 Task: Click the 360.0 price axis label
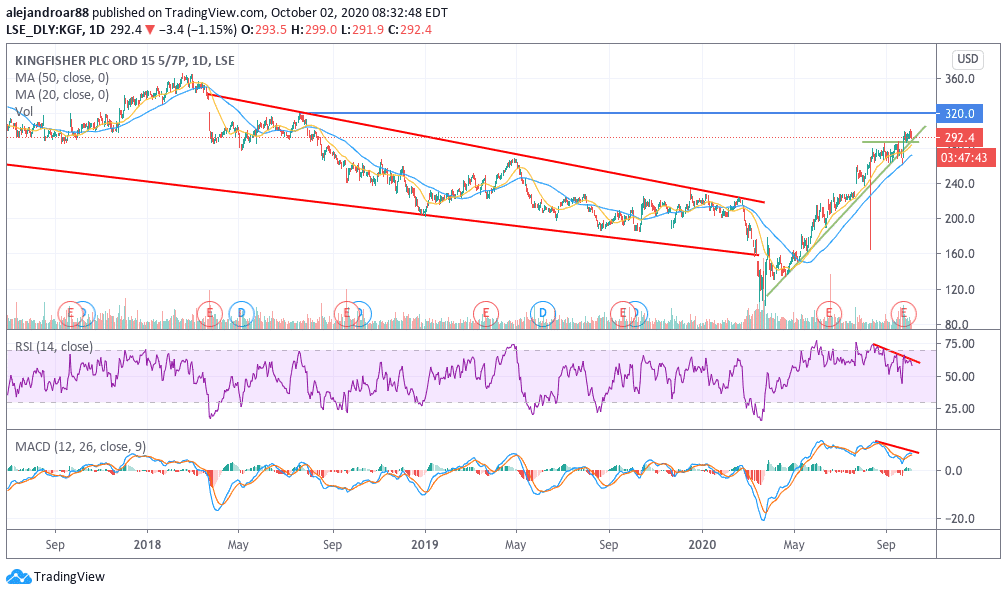(x=959, y=79)
